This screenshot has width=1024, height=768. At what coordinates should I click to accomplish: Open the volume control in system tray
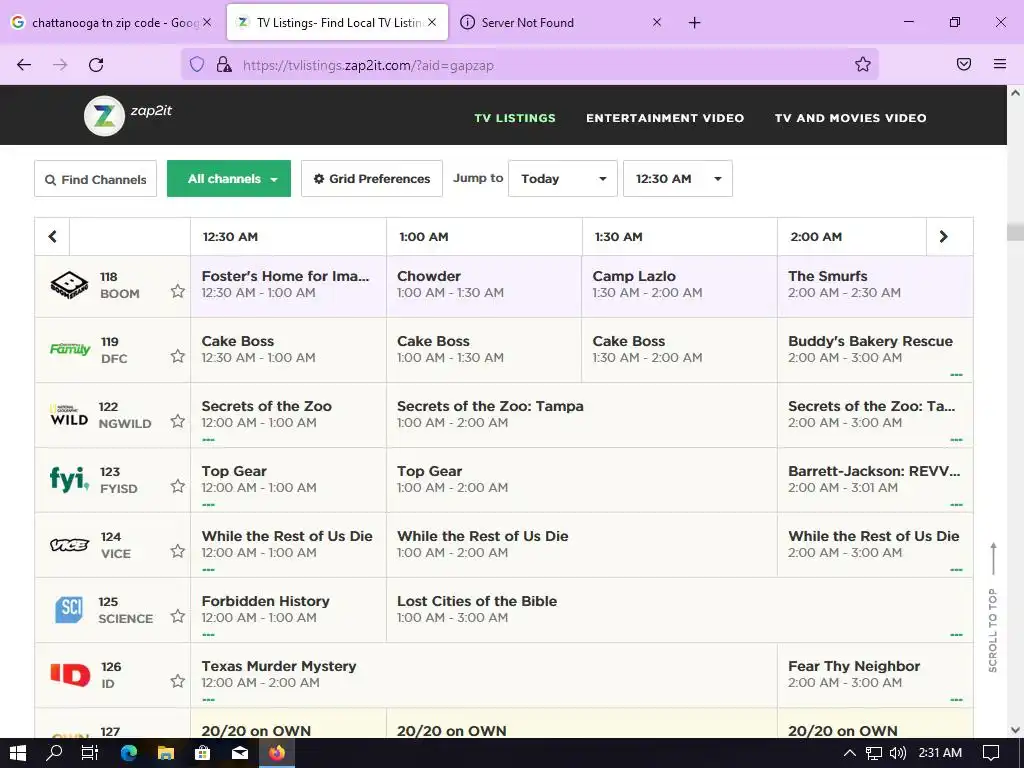898,753
